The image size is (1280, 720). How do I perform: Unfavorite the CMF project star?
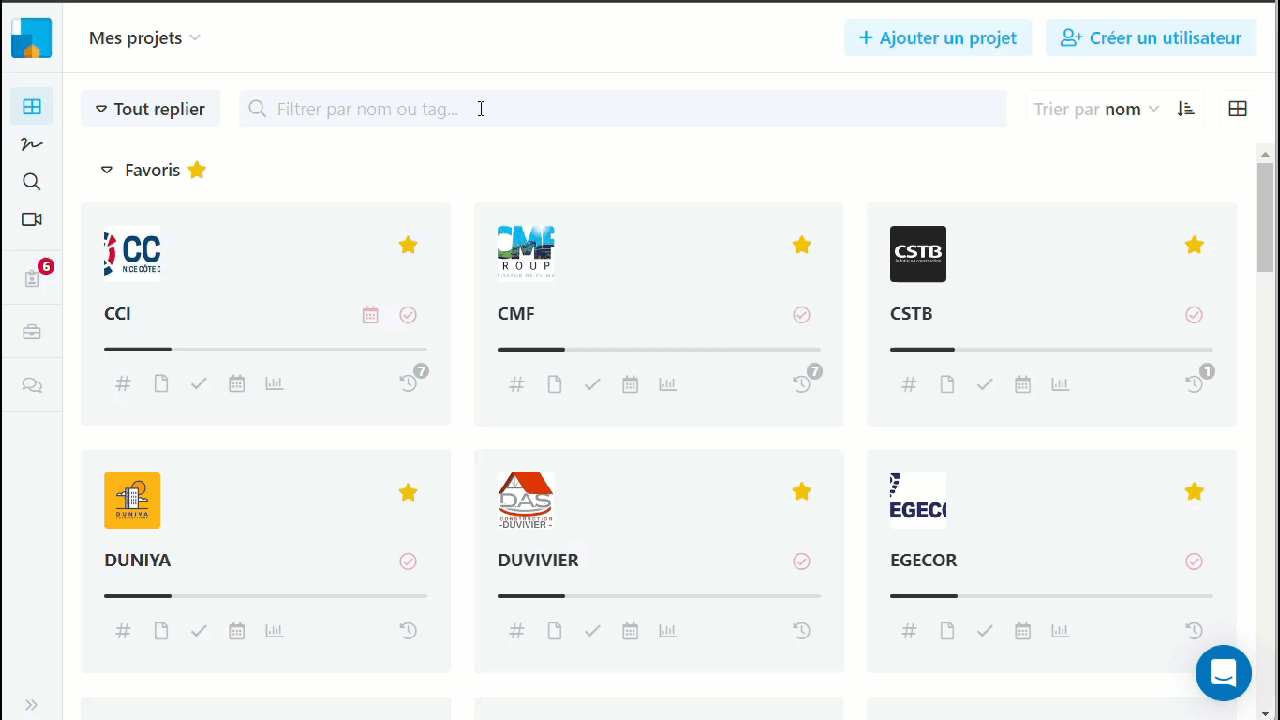pos(802,245)
